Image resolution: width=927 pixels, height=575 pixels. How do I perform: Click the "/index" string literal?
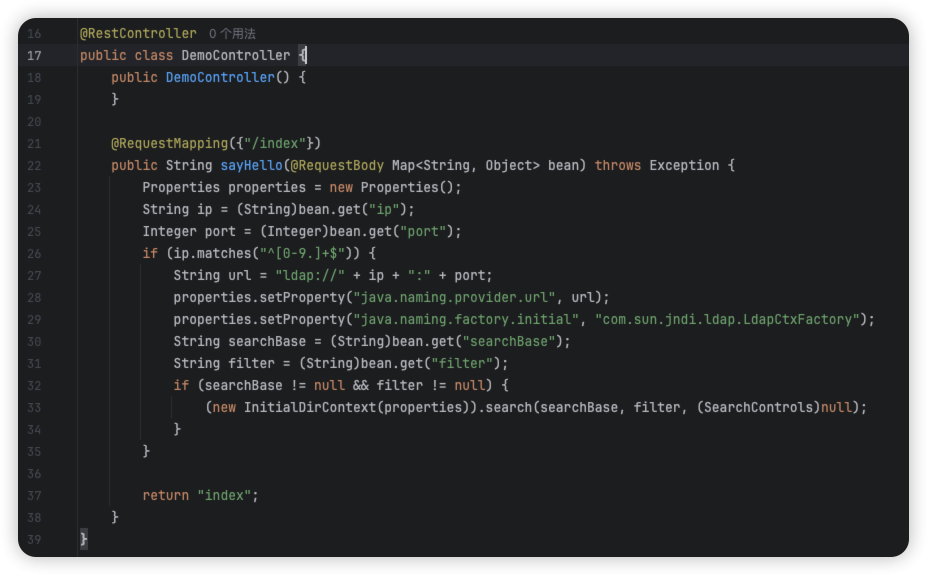point(274,144)
